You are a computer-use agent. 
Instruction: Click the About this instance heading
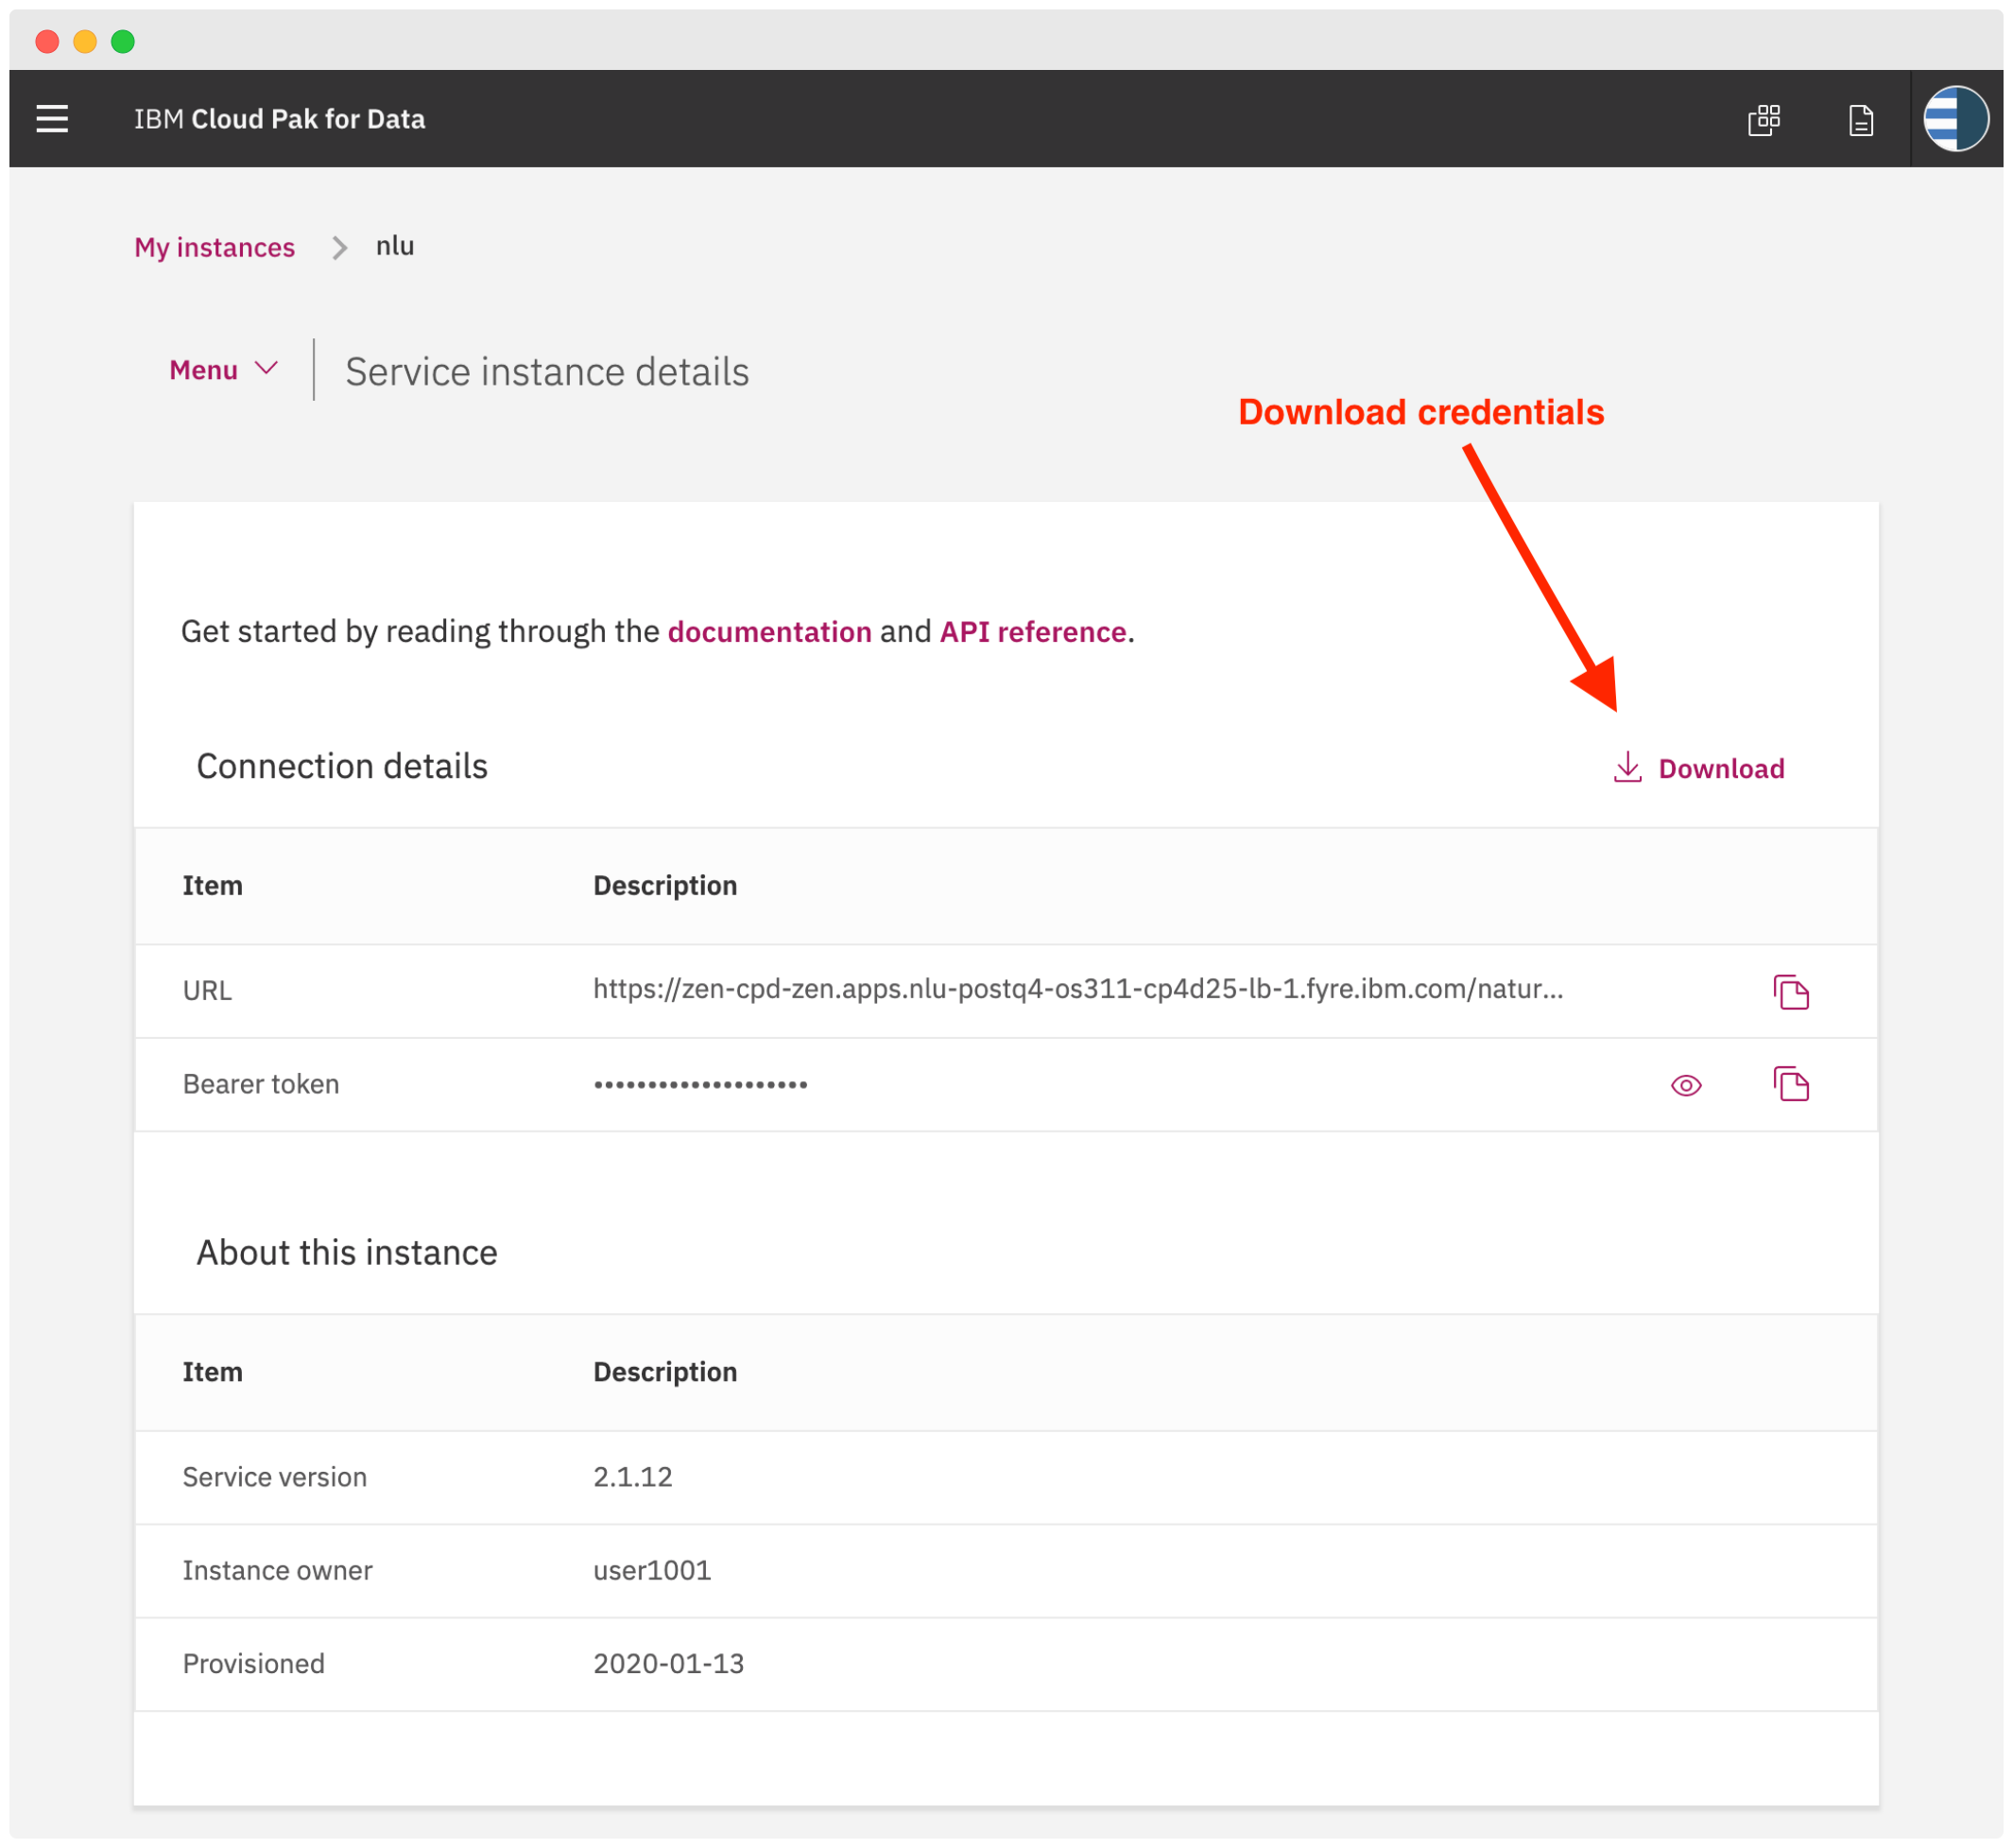tap(347, 1253)
